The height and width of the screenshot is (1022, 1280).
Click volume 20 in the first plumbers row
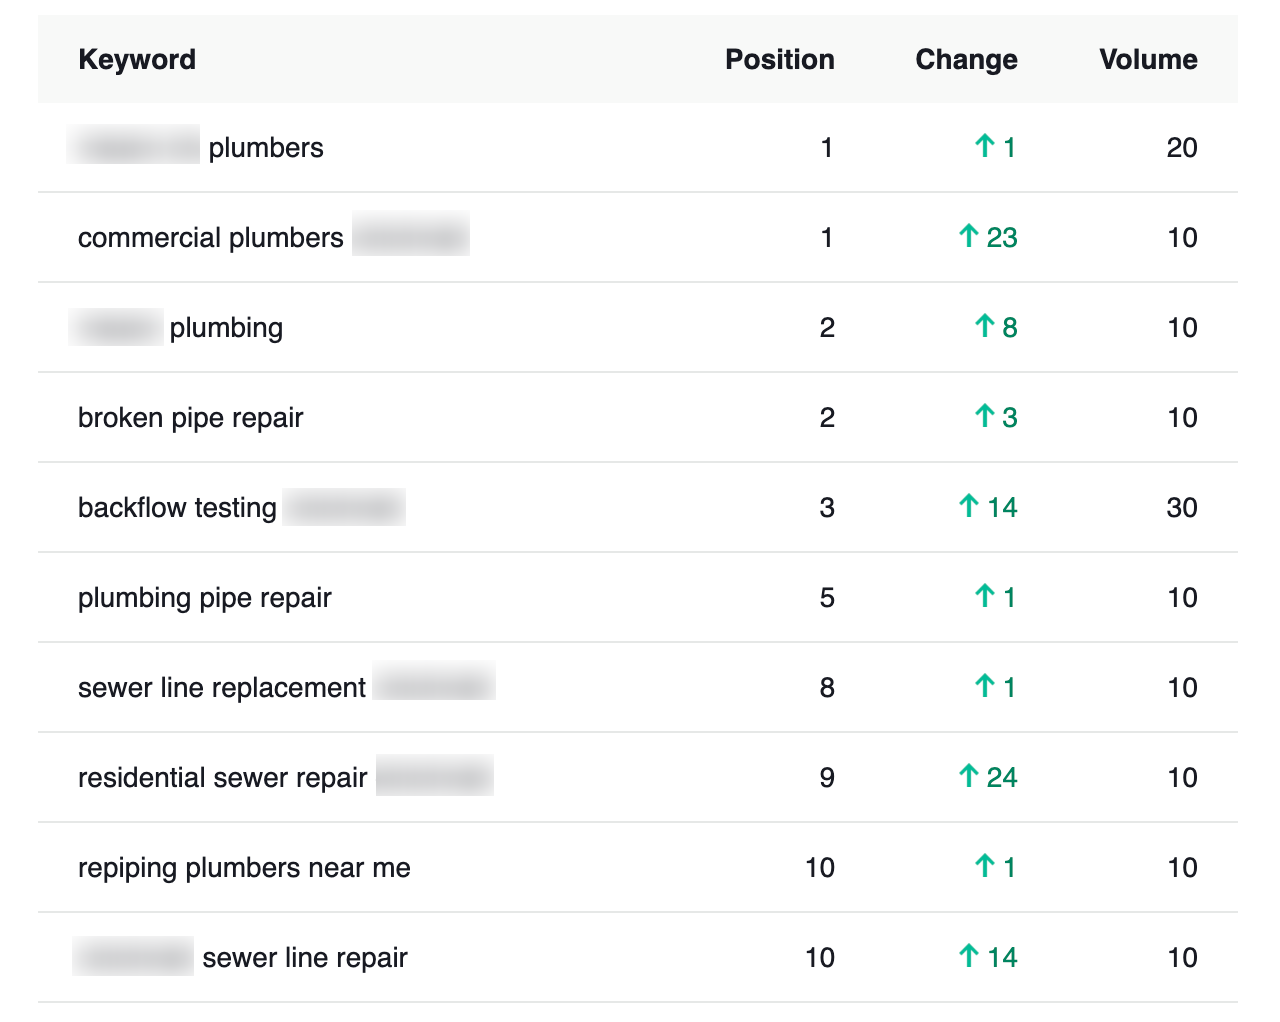click(1182, 148)
